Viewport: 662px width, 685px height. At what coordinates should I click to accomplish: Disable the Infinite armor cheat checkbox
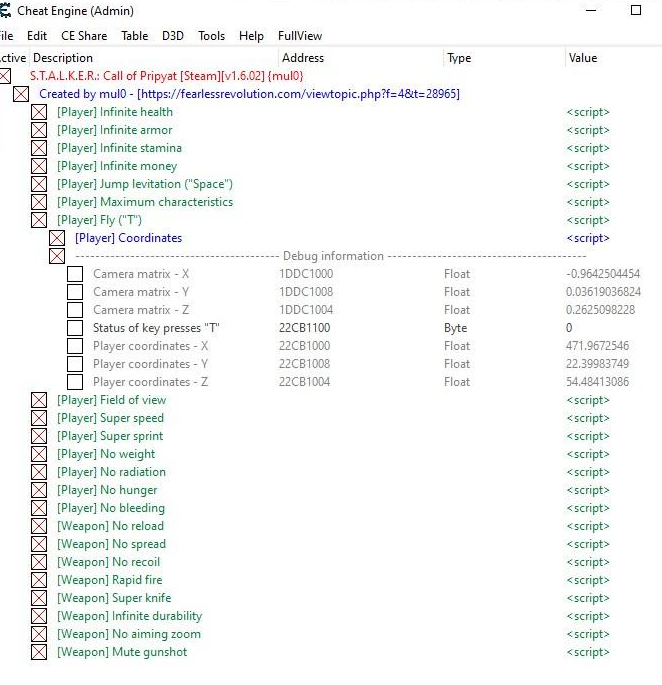pyautogui.click(x=39, y=130)
